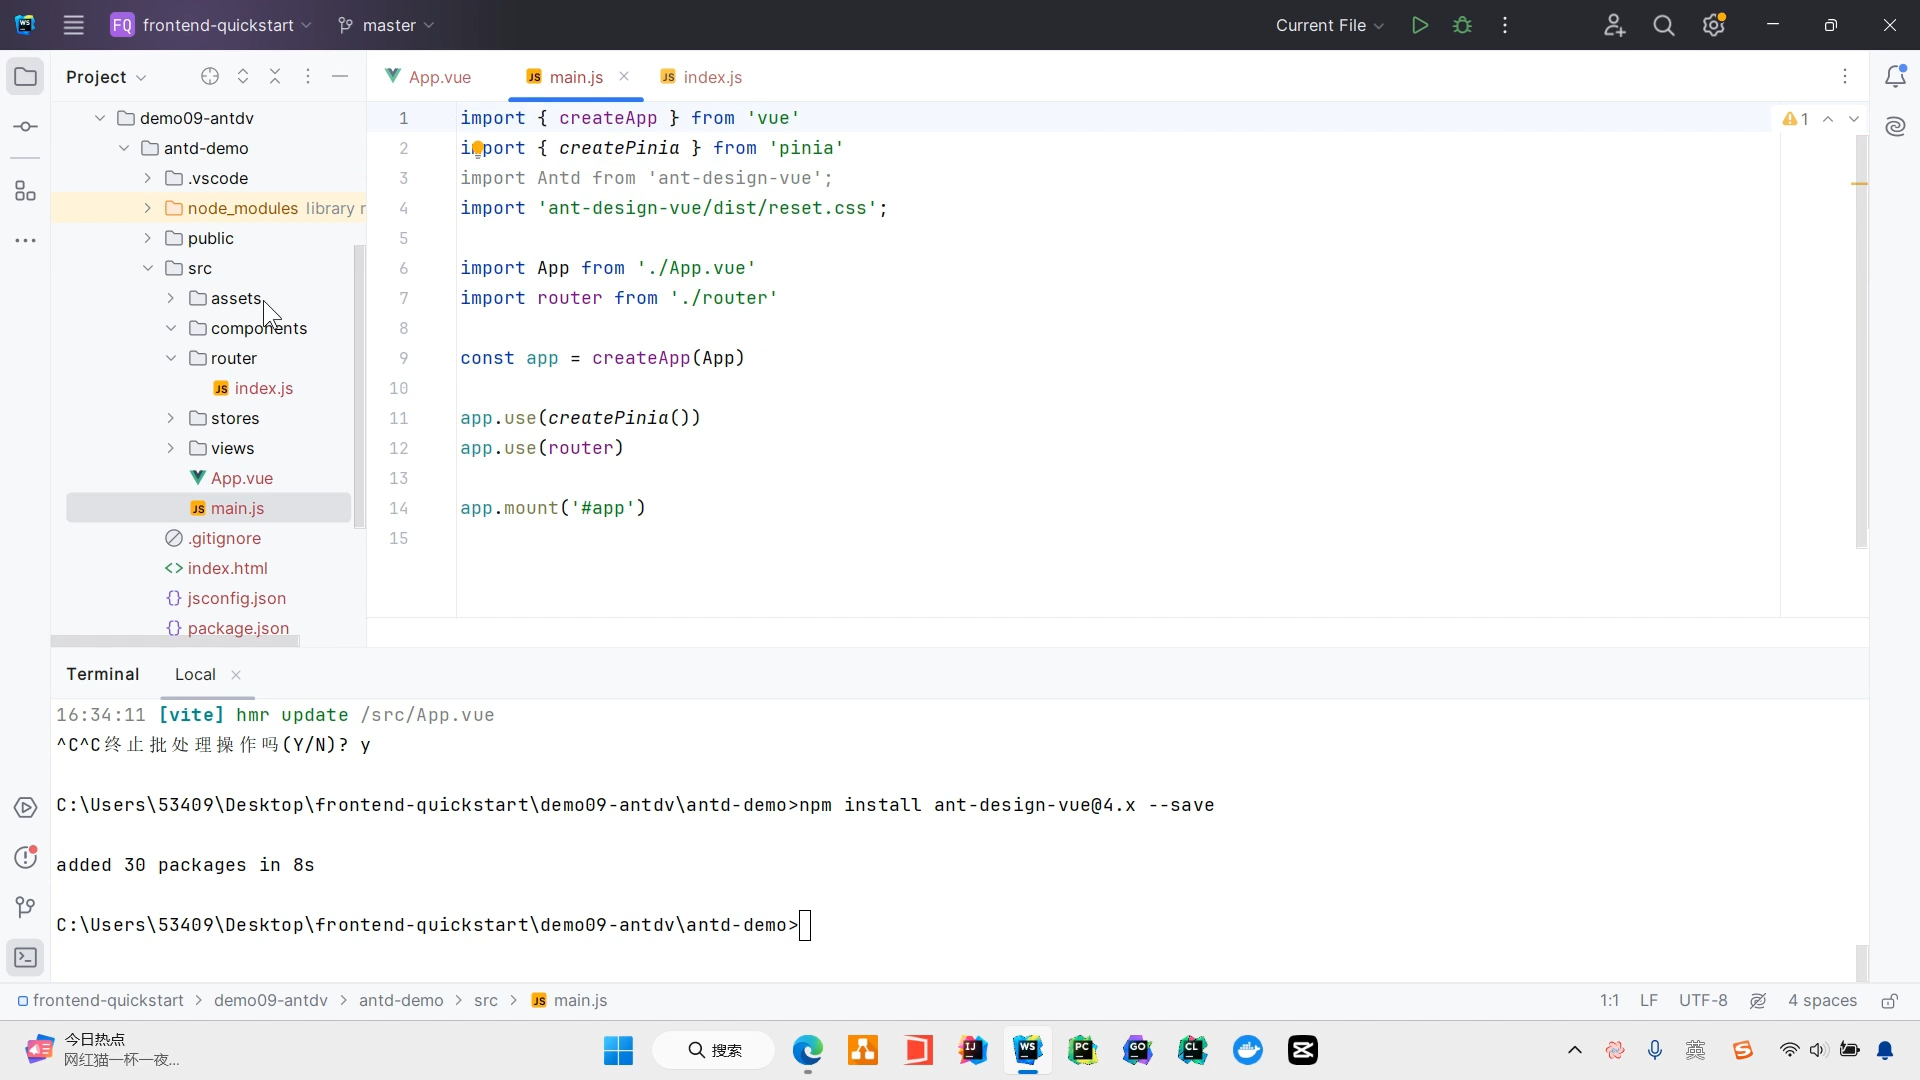This screenshot has width=1920, height=1080.
Task: Open the Problems tool window icon
Action: point(26,857)
